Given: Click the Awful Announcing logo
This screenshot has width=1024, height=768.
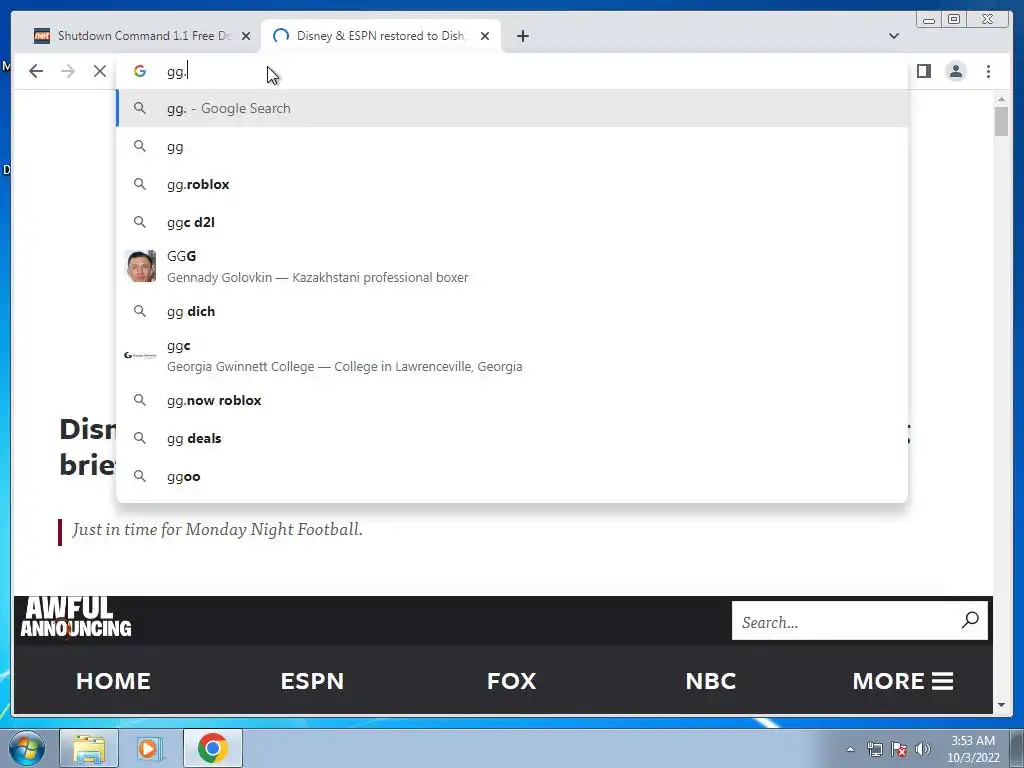Looking at the screenshot, I should tap(76, 617).
